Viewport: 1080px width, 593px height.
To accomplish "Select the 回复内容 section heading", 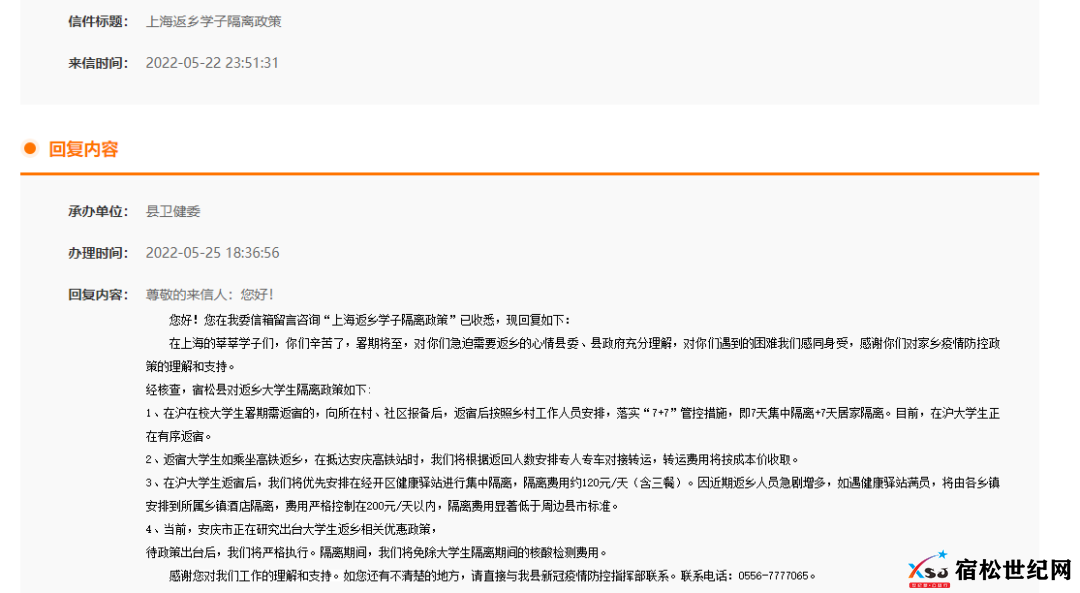I will (83, 149).
